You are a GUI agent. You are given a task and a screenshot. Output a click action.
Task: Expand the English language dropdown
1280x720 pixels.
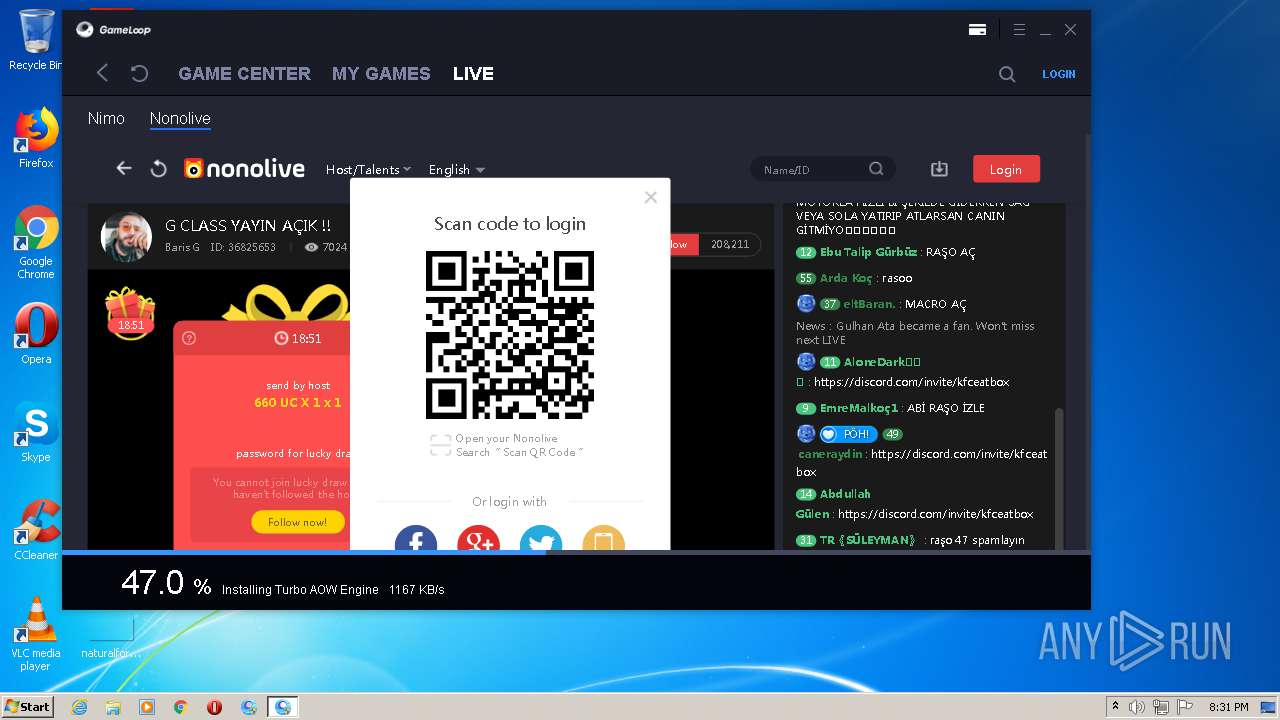click(457, 169)
